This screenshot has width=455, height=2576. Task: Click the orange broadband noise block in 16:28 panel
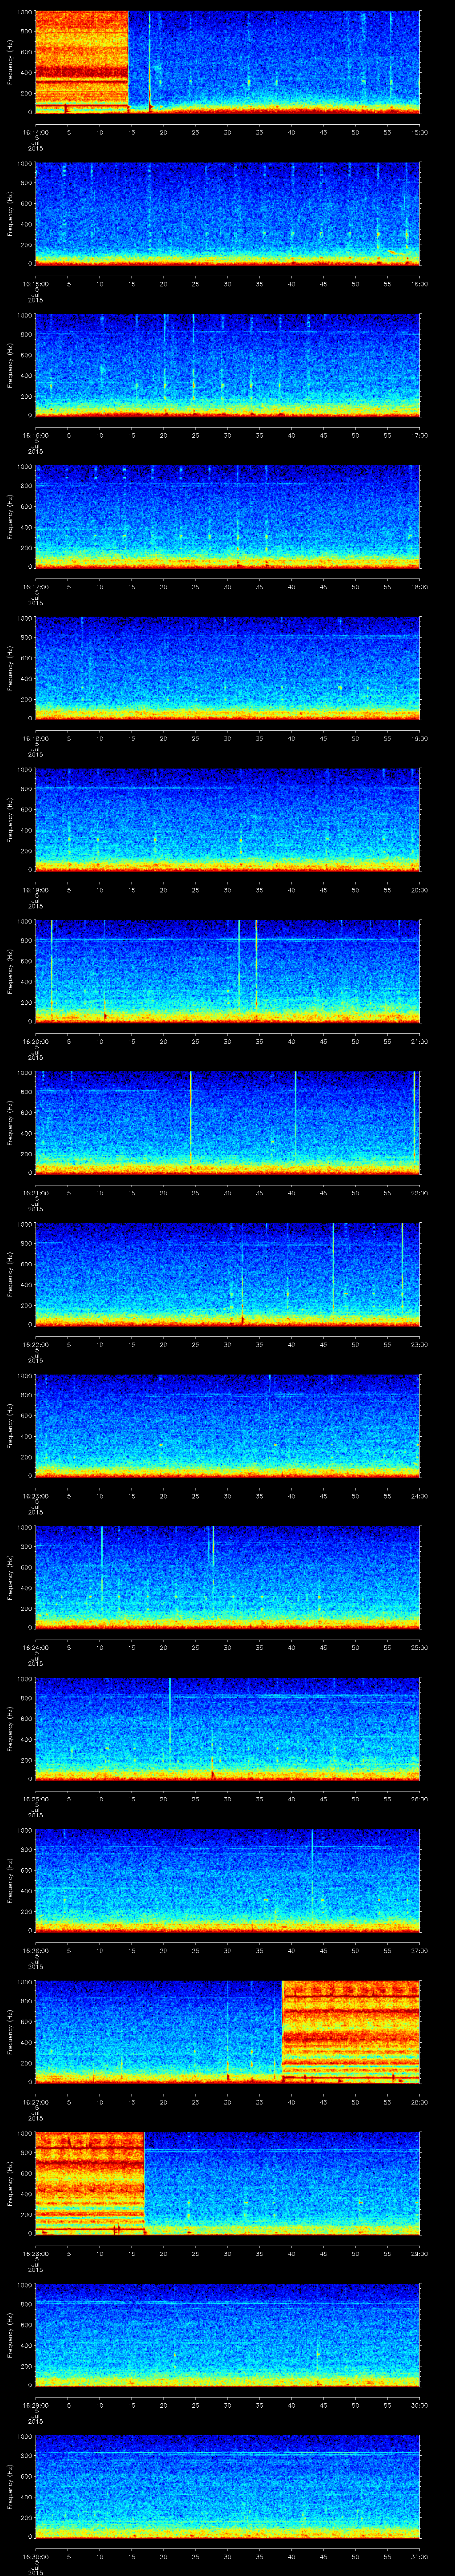pos(90,2182)
